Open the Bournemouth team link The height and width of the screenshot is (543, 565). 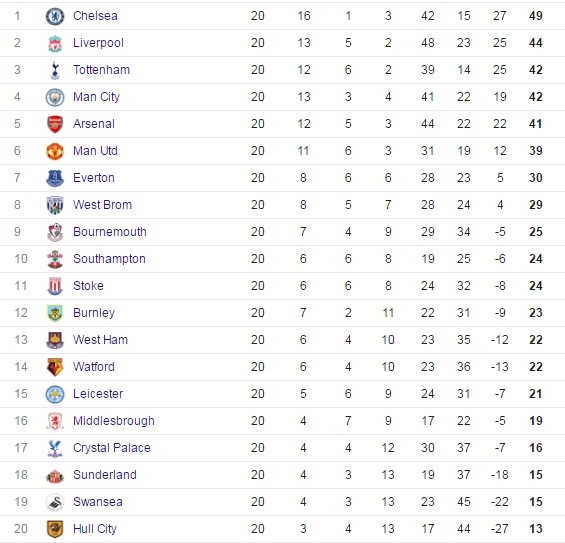(110, 232)
